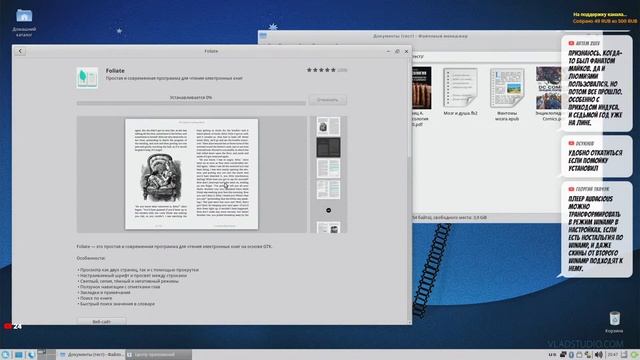The width and height of the screenshot is (640, 360).
Task: Open the large Foliate book page screenshot
Action: pyautogui.click(x=191, y=174)
